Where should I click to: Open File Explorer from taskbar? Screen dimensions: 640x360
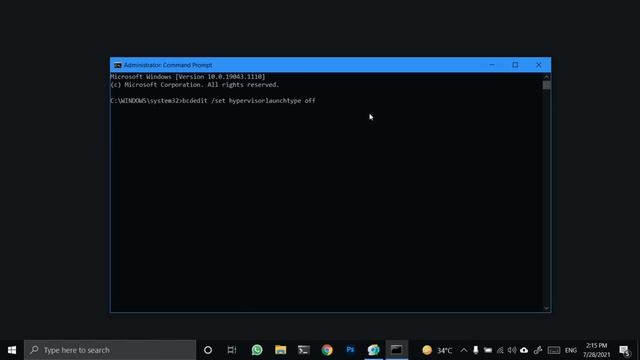coord(280,350)
